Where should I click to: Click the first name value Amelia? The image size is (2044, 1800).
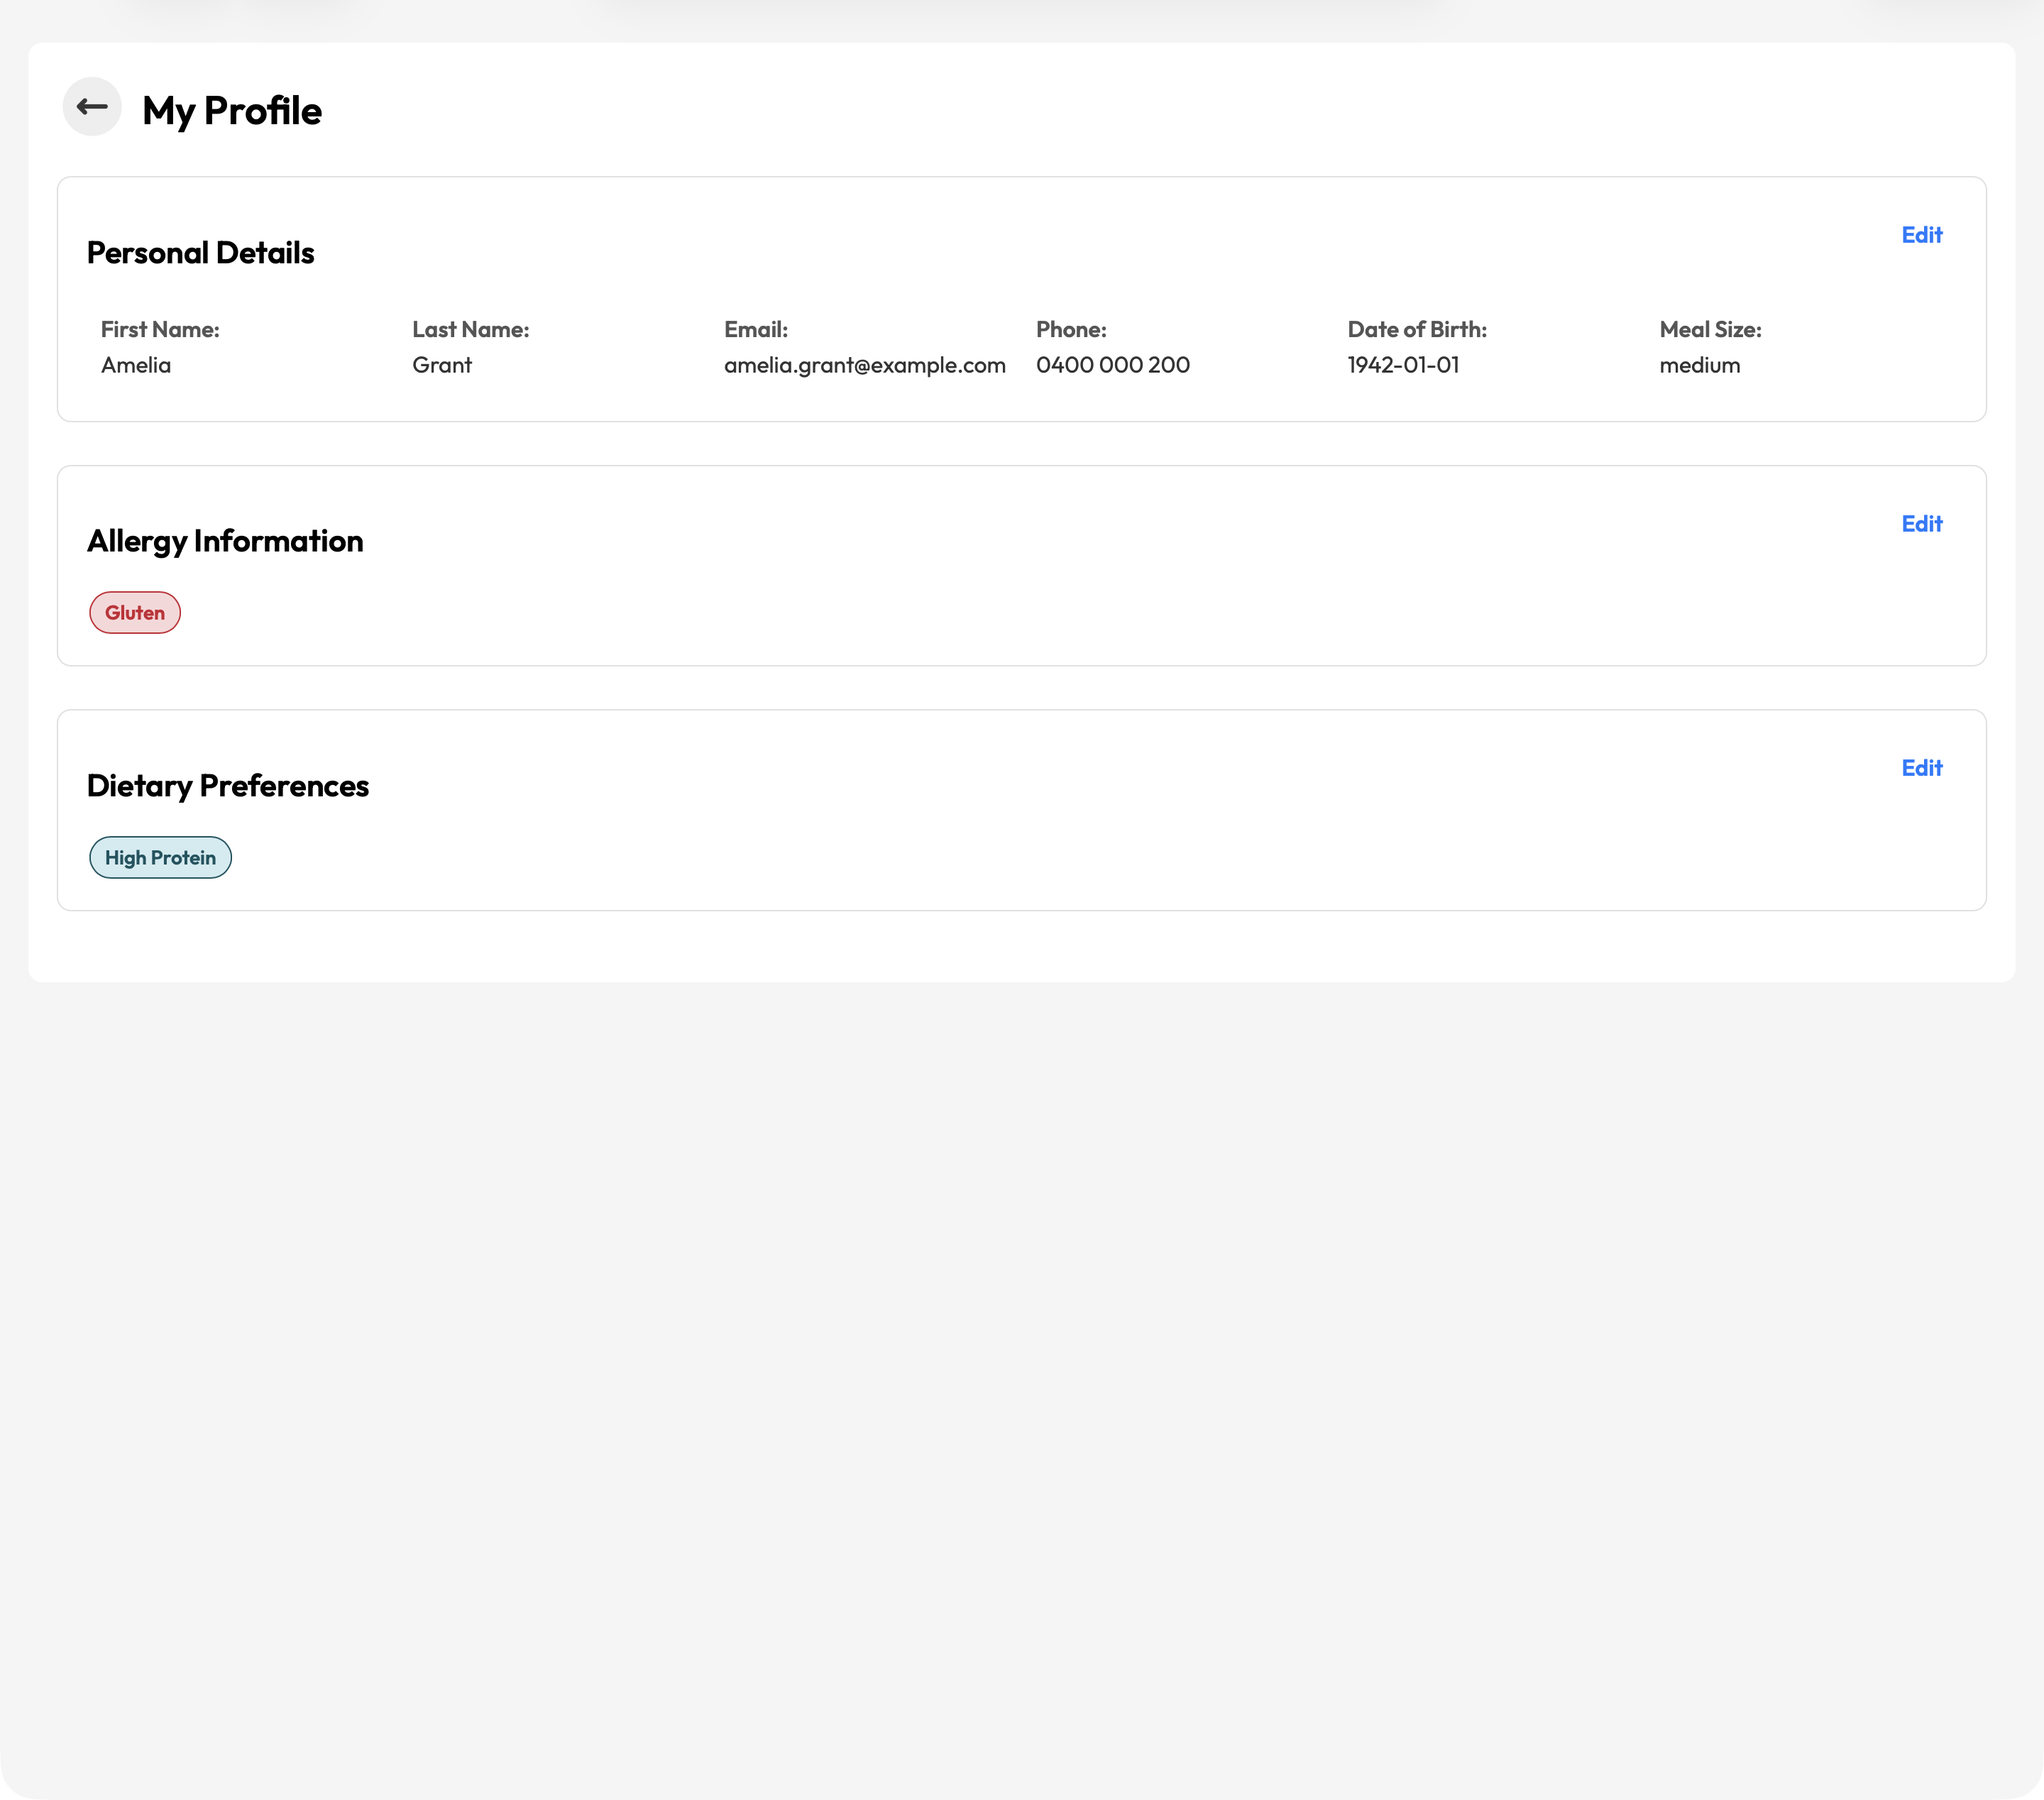pos(136,365)
